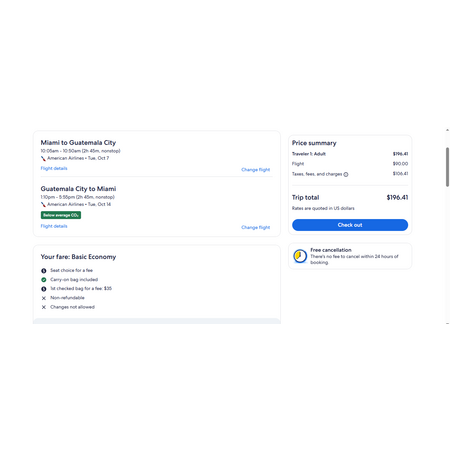Click the Trip total amount $196.41
The image size is (450, 450).
coord(397,198)
